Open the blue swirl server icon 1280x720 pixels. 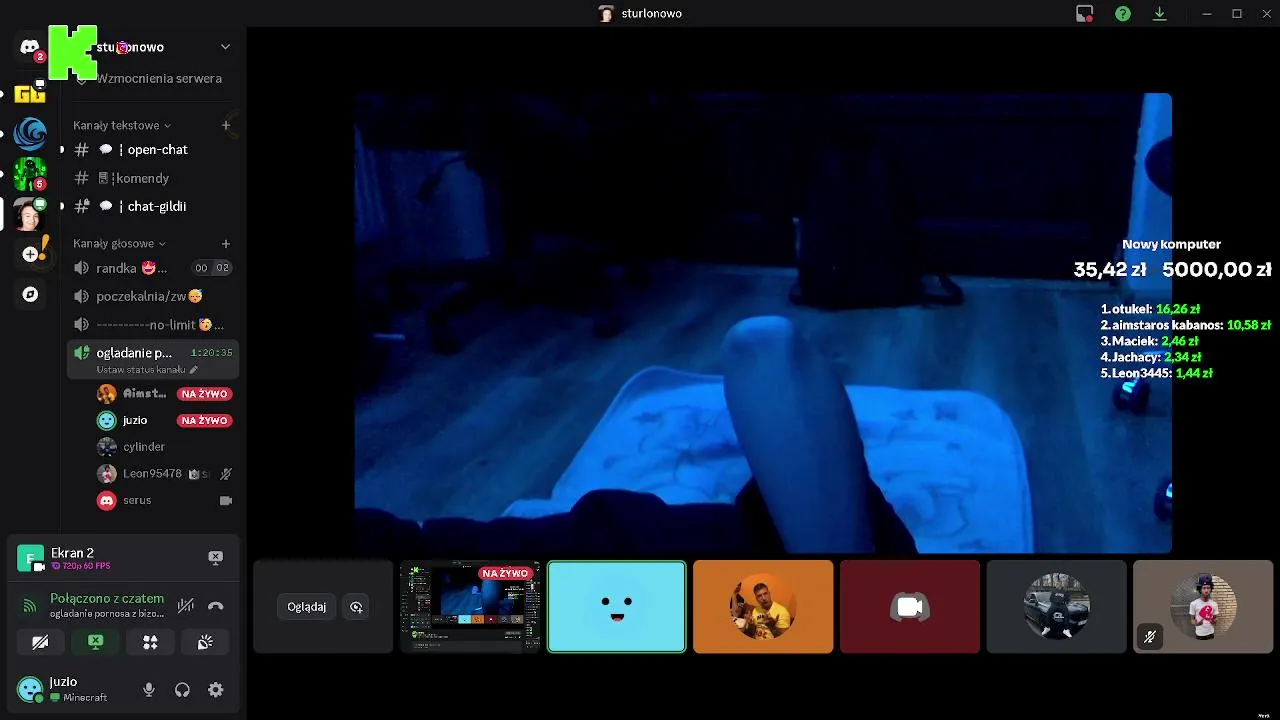pyautogui.click(x=30, y=133)
